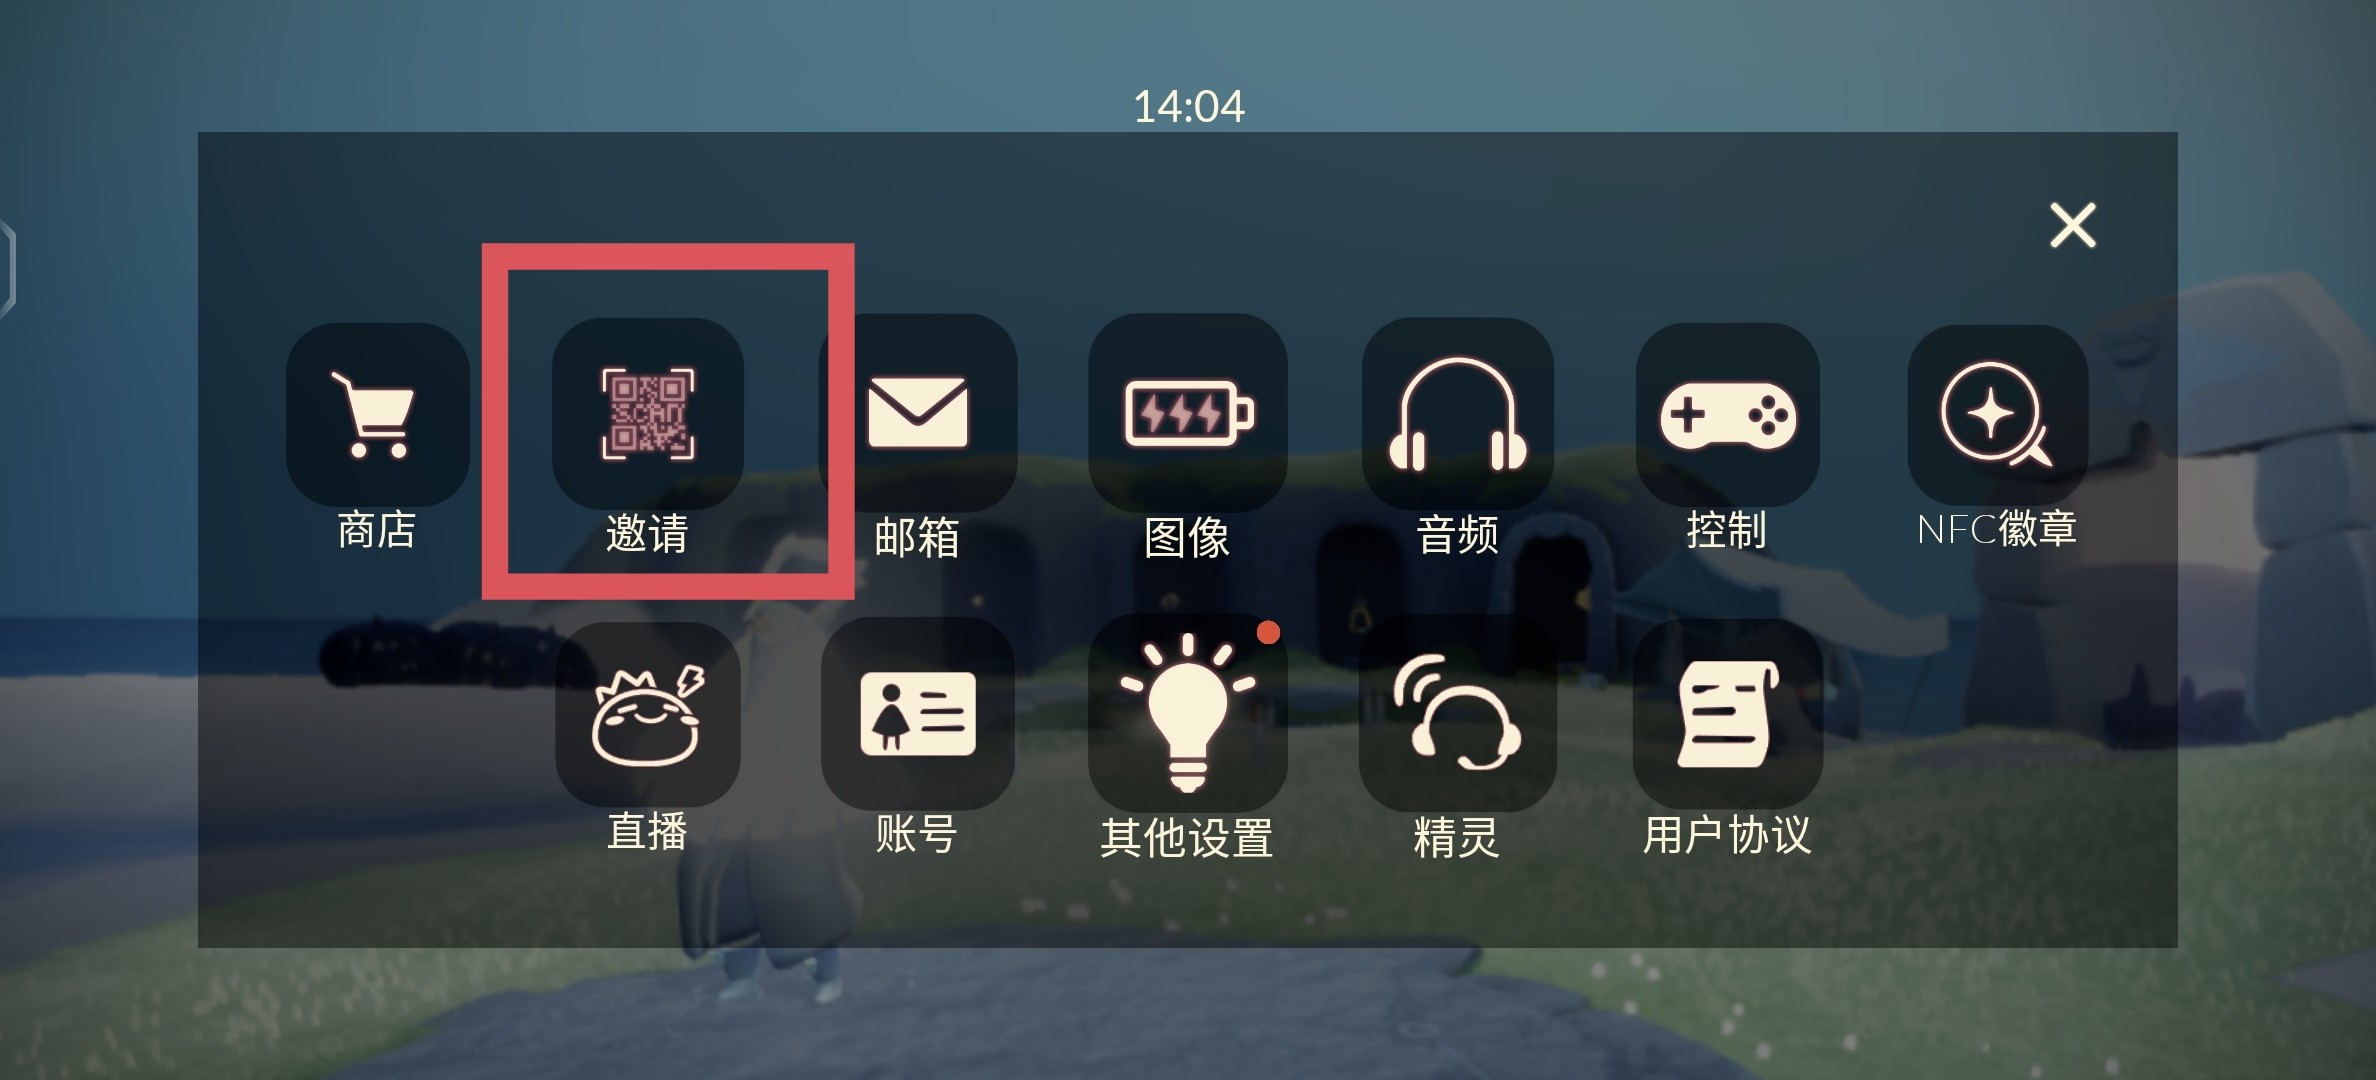Image resolution: width=2376 pixels, height=1080 pixels.
Task: Click the 邮箱 text label
Action: (917, 537)
